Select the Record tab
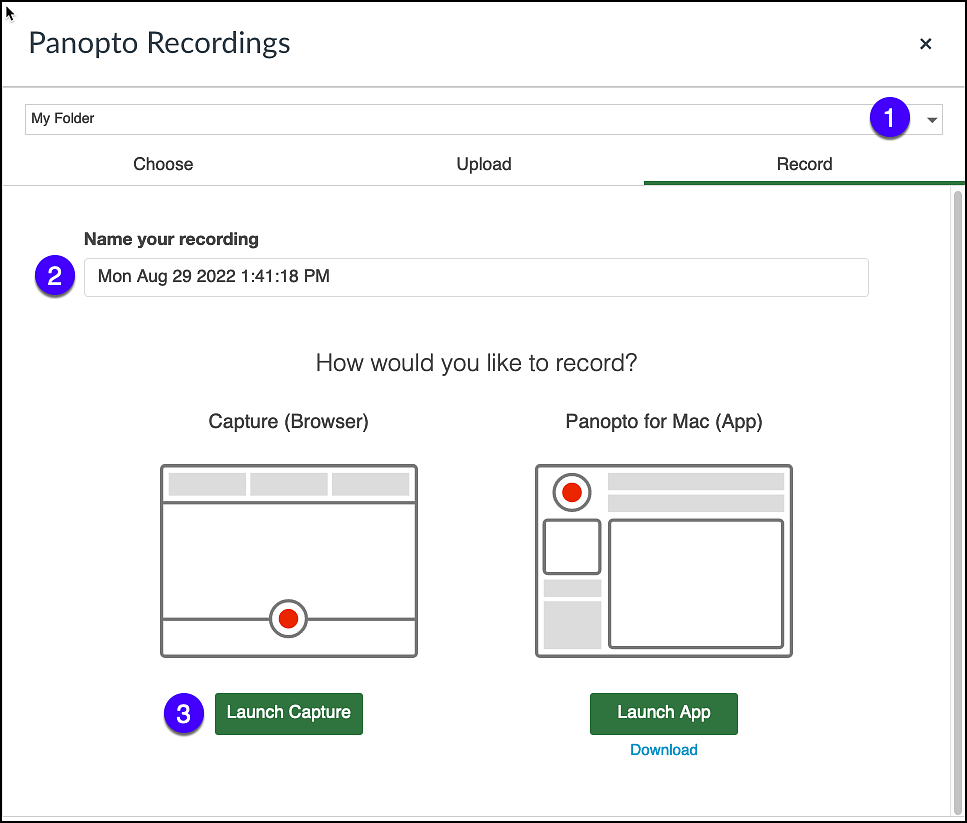The image size is (967, 823). tap(804, 164)
